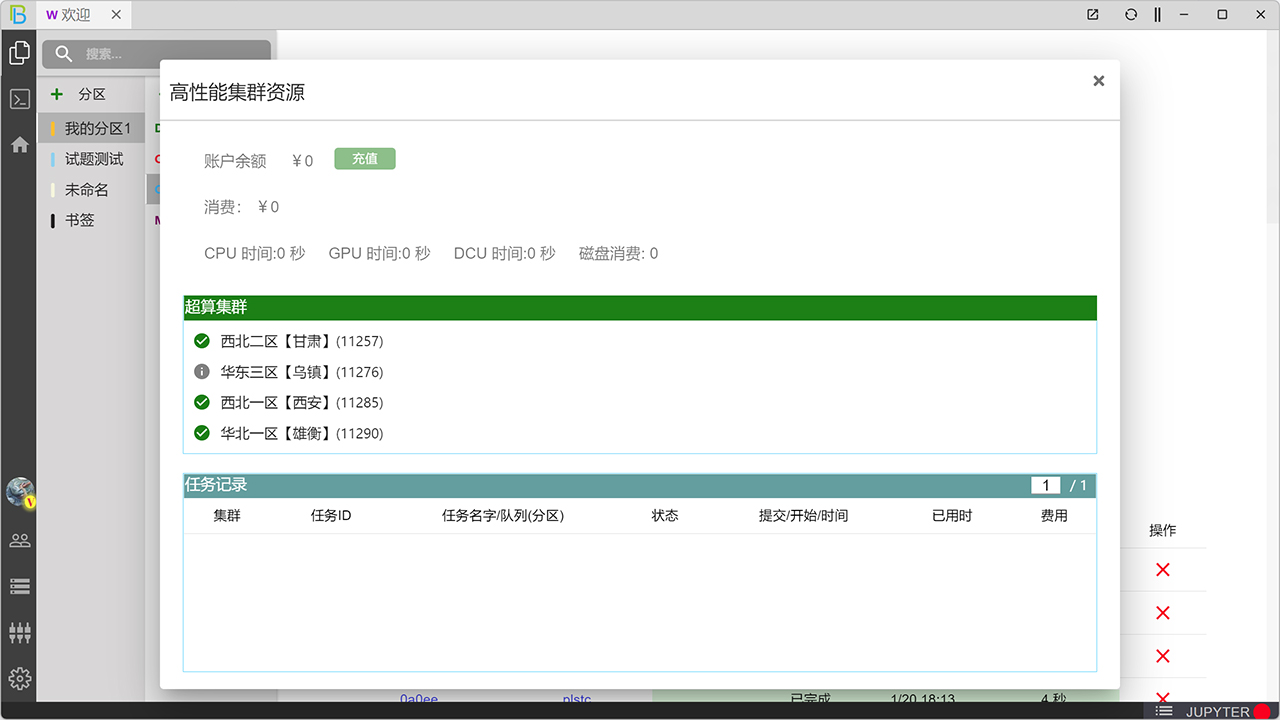Screen dimensions: 1280x720
Task: Open the 0a0ee task link
Action: 420,699
